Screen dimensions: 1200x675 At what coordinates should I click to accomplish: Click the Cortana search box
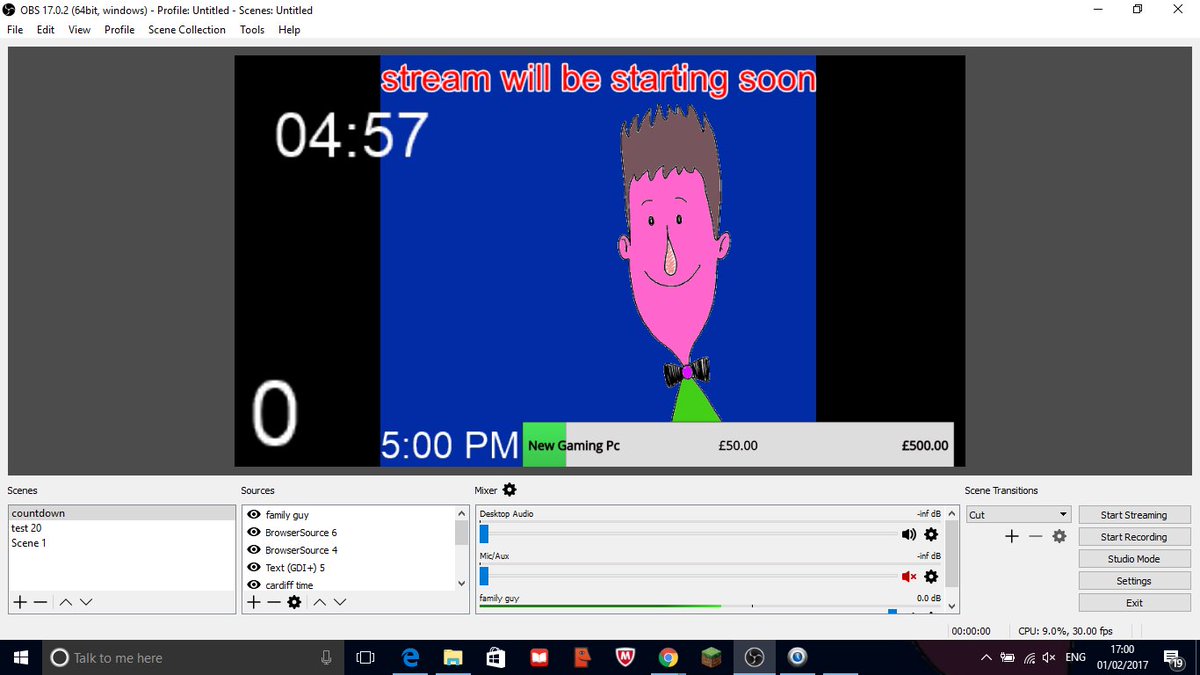[193, 657]
